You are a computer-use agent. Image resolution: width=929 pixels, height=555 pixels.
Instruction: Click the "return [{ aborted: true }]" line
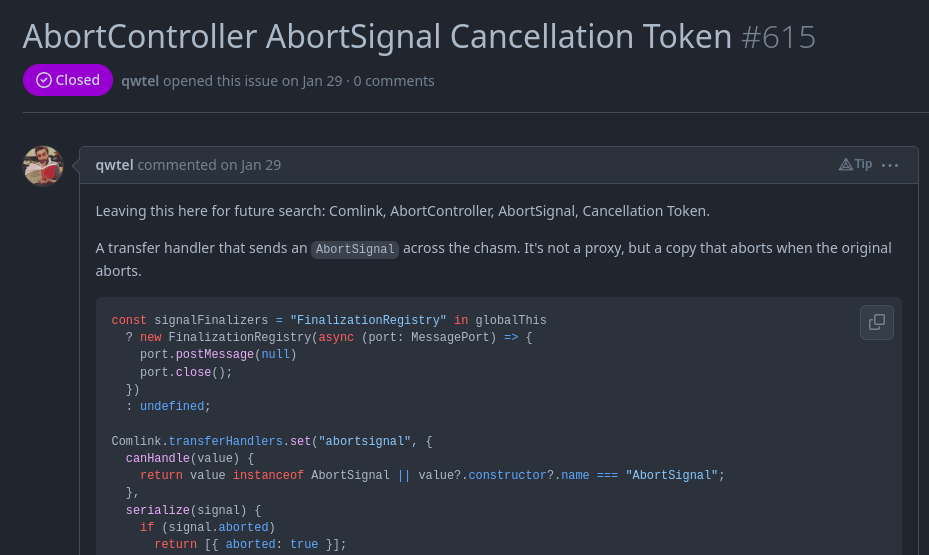[x=250, y=544]
